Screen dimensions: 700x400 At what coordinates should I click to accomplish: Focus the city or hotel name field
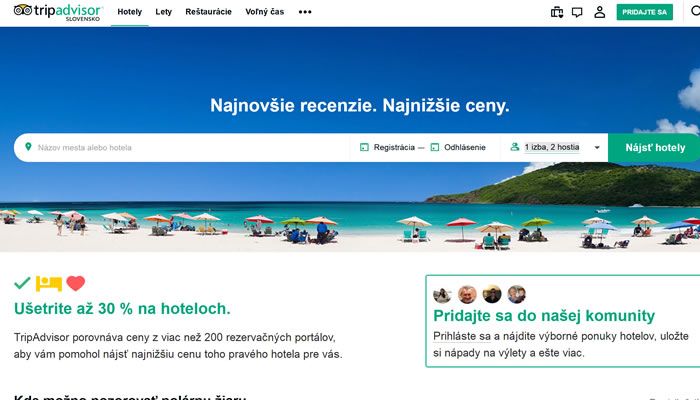(x=188, y=147)
